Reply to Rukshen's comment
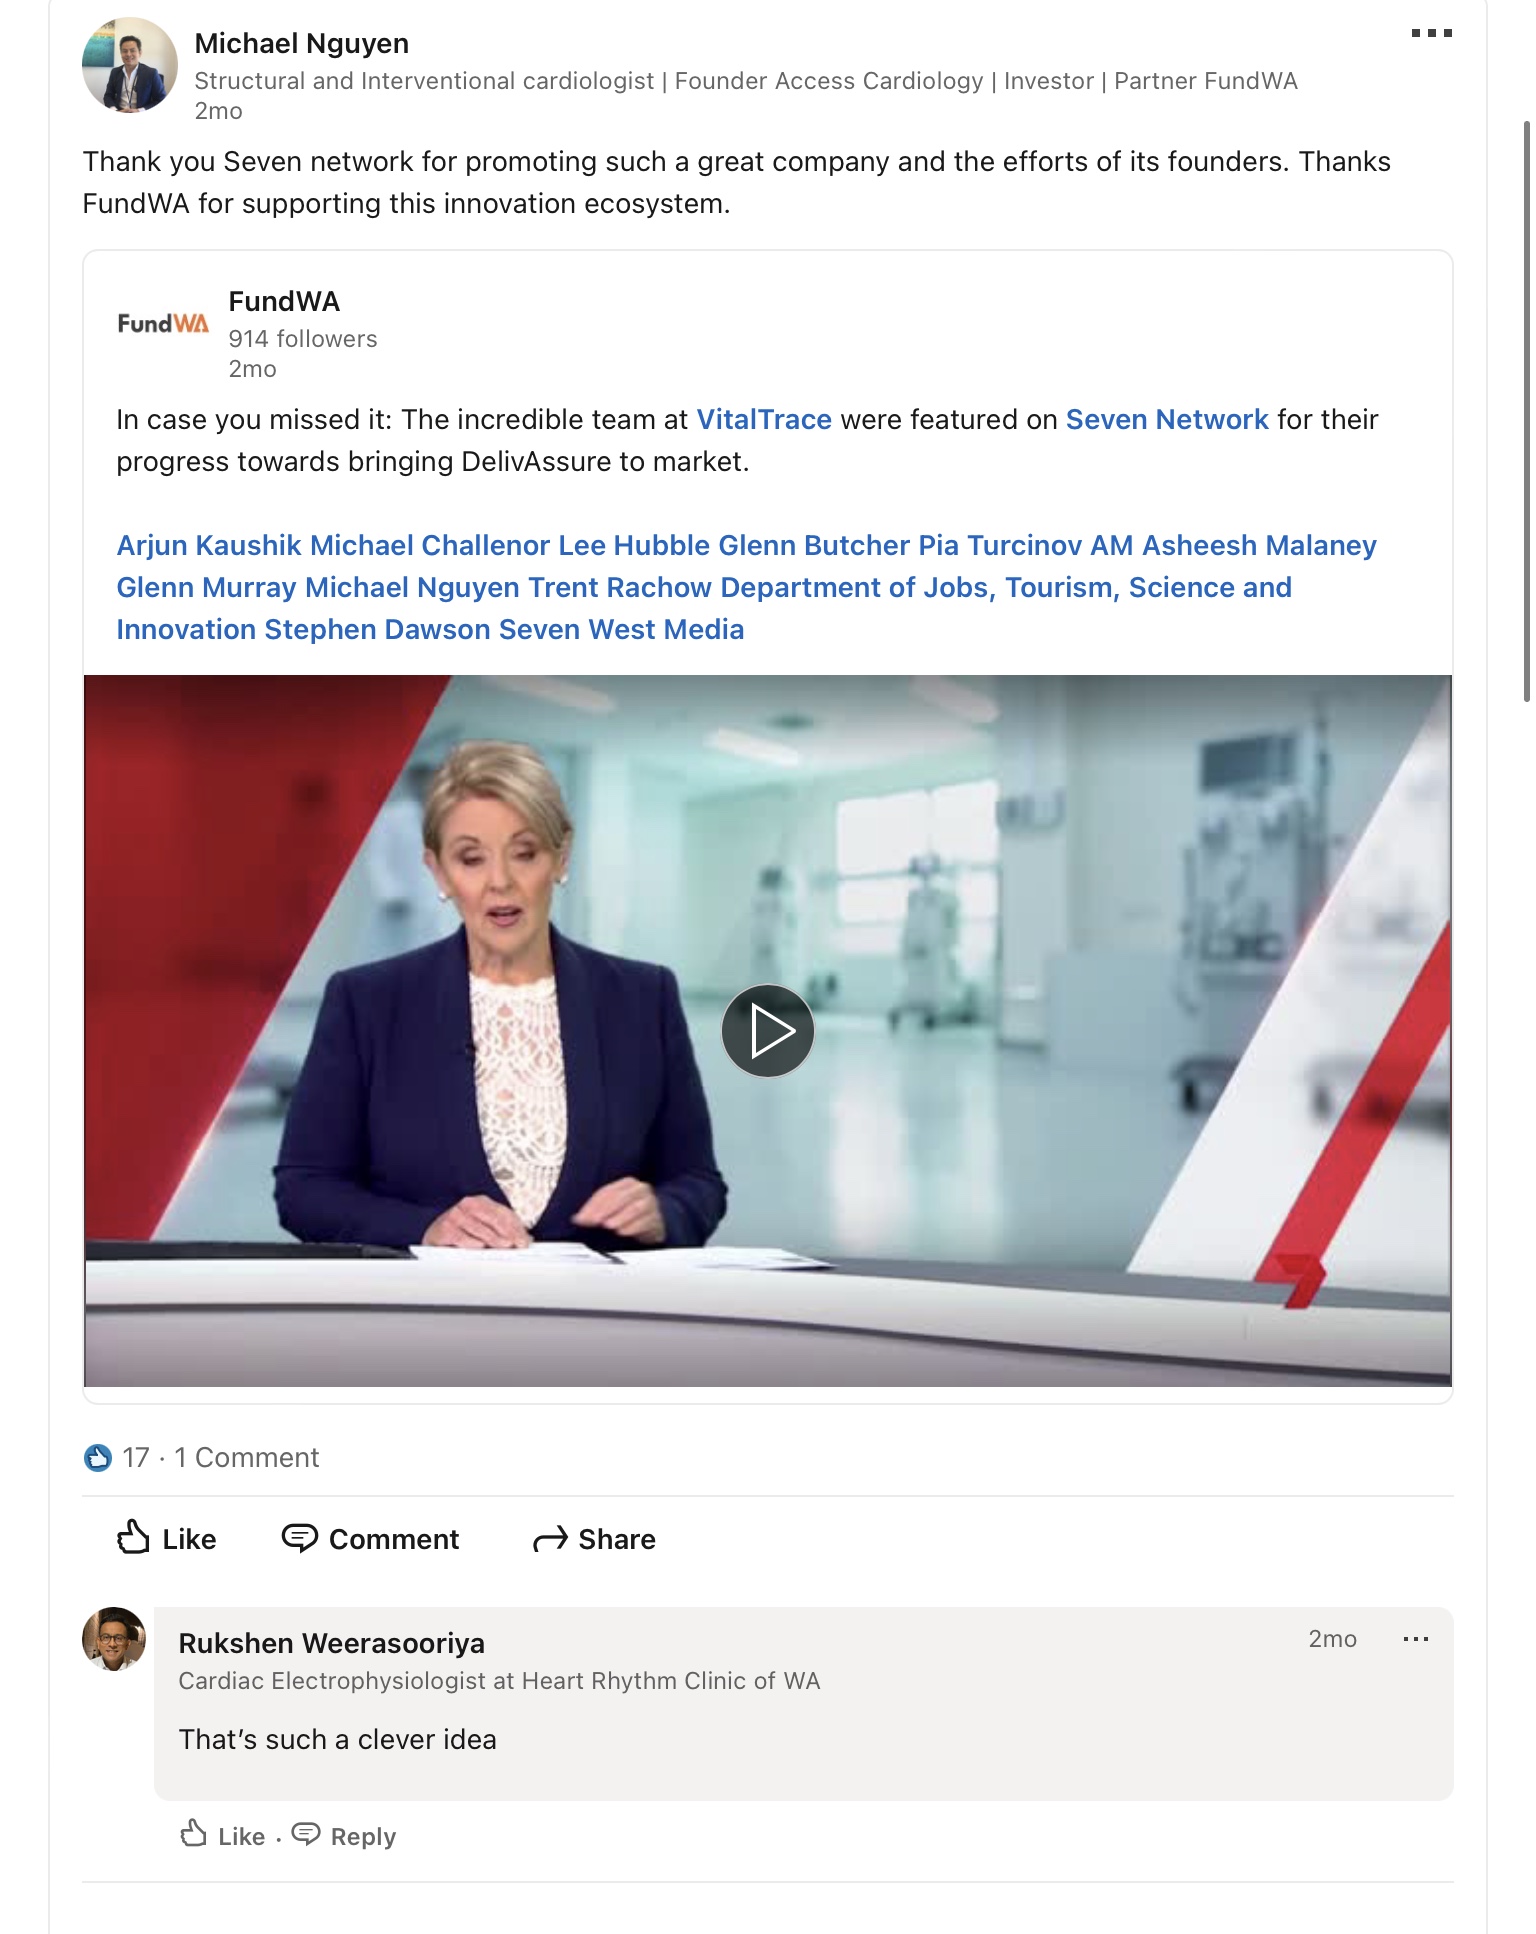This screenshot has height=1934, width=1536. [345, 1836]
